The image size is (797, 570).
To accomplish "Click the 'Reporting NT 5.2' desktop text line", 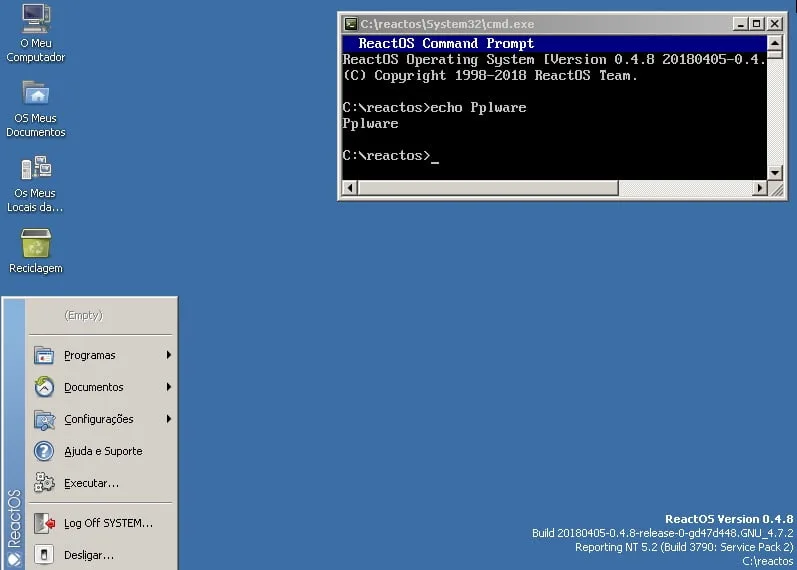I will (x=684, y=547).
